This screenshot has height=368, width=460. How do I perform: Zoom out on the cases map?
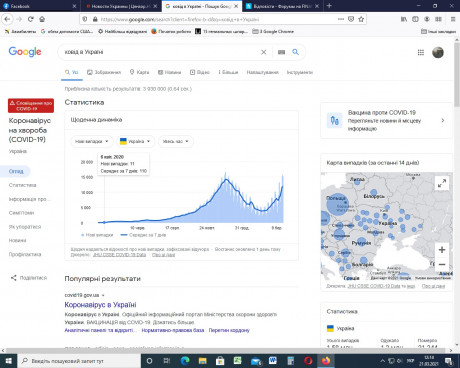click(x=442, y=264)
